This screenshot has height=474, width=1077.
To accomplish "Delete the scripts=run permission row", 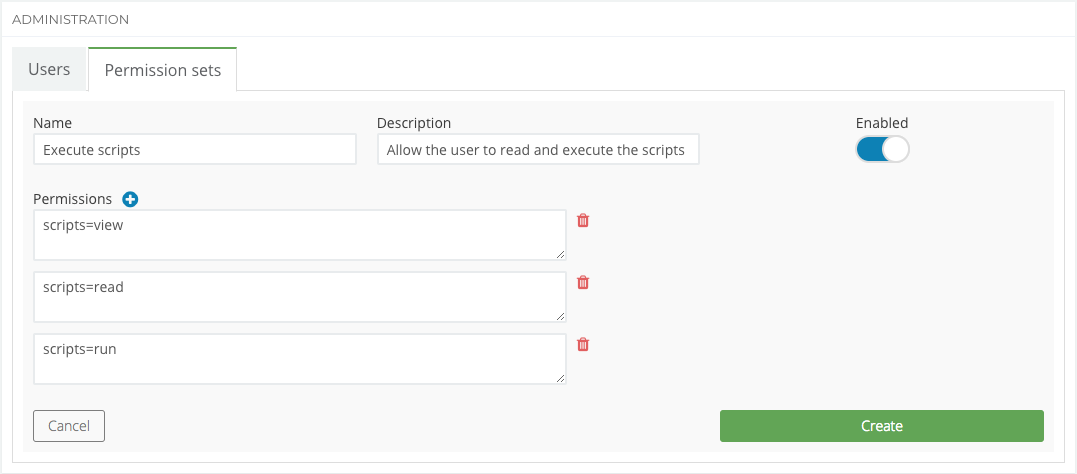I will click(x=583, y=344).
